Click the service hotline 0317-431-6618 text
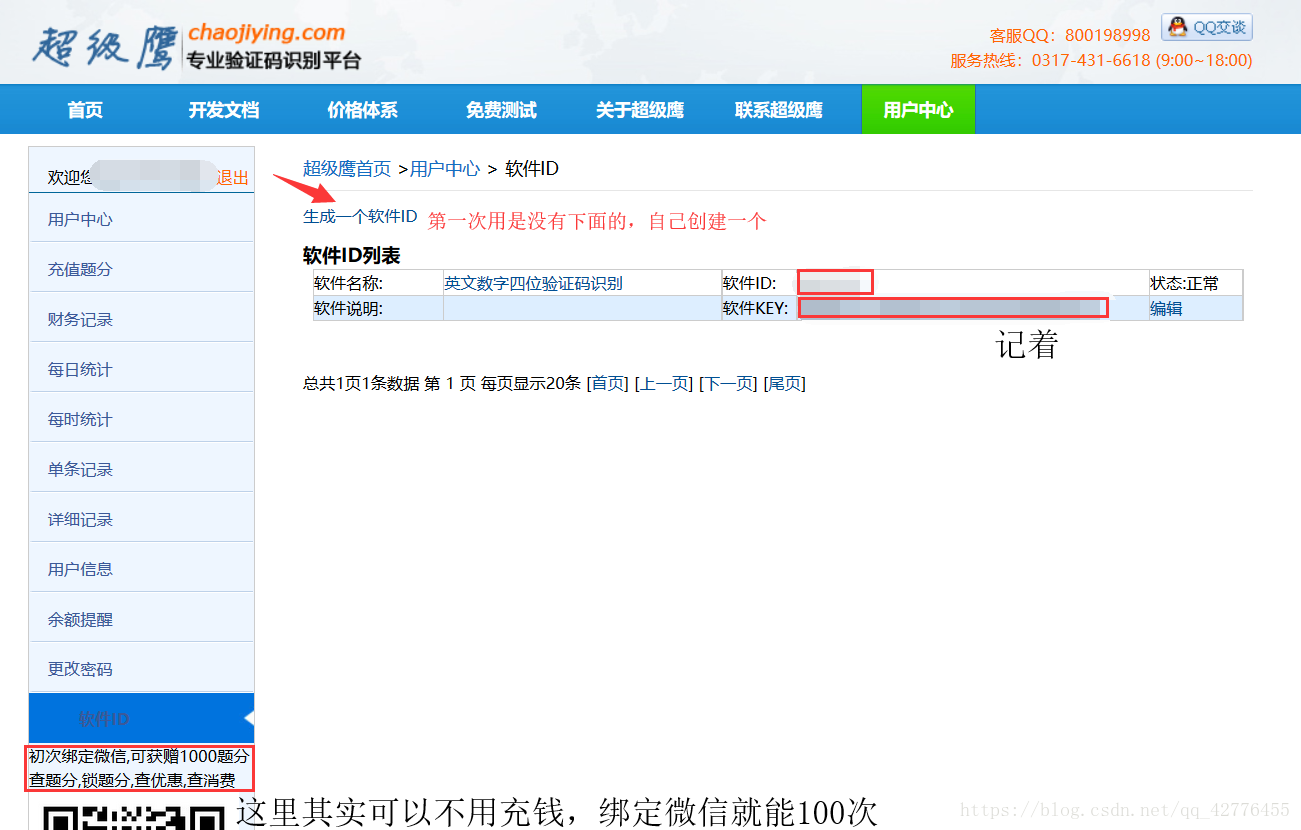The image size is (1301, 830). [x=1101, y=60]
